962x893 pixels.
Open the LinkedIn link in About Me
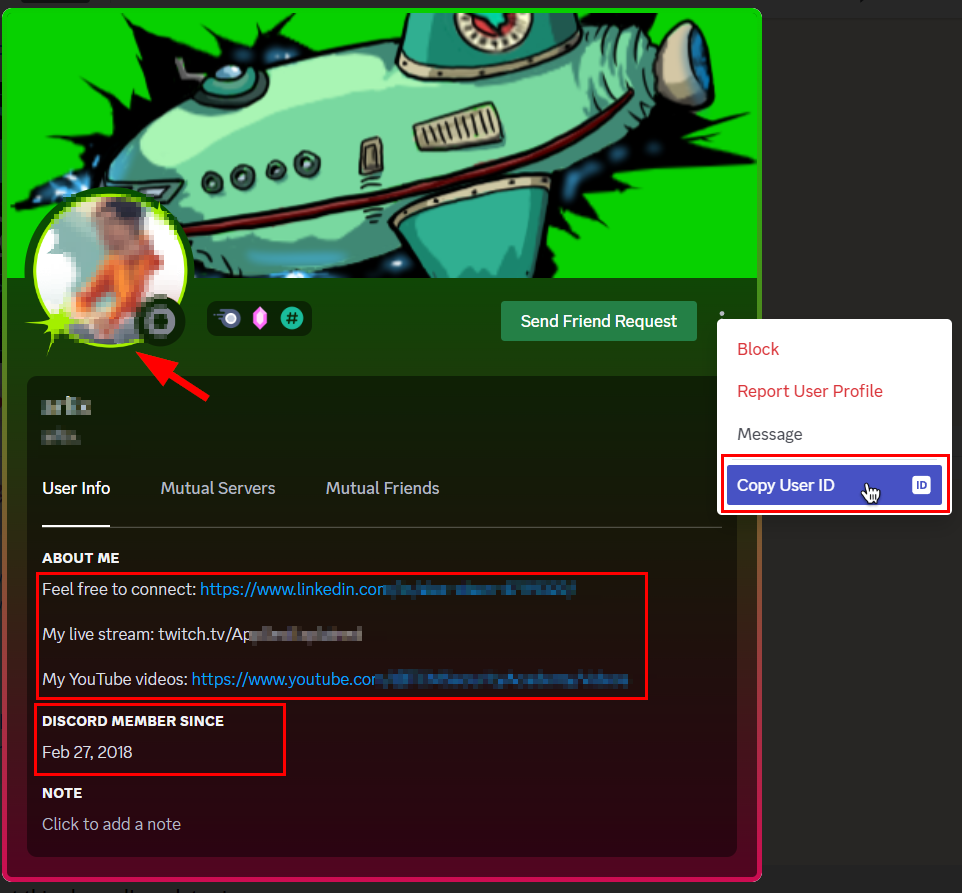coord(388,589)
